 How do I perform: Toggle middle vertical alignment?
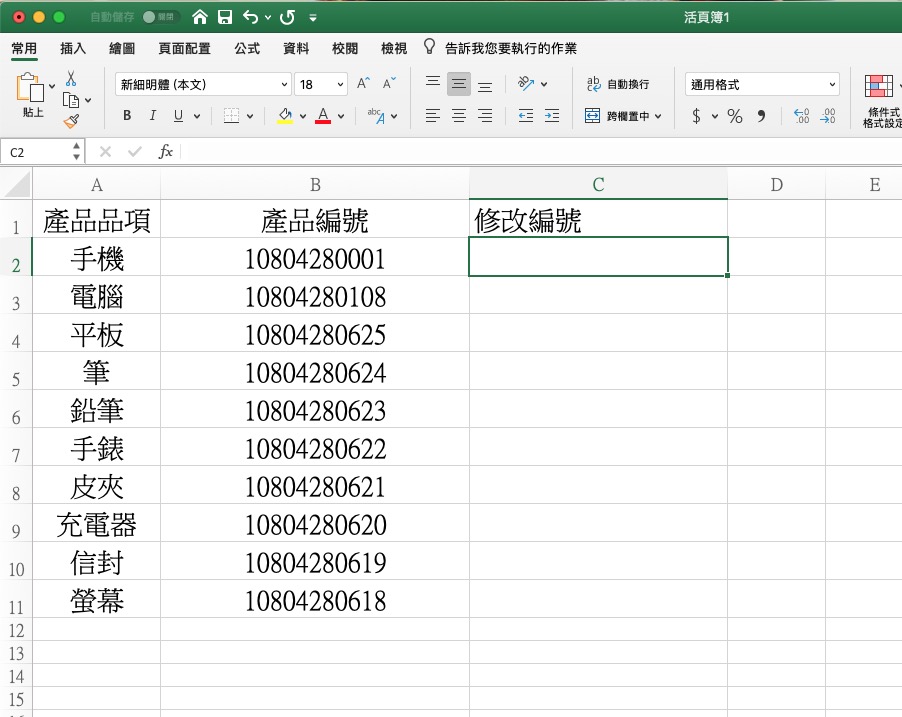pos(459,84)
